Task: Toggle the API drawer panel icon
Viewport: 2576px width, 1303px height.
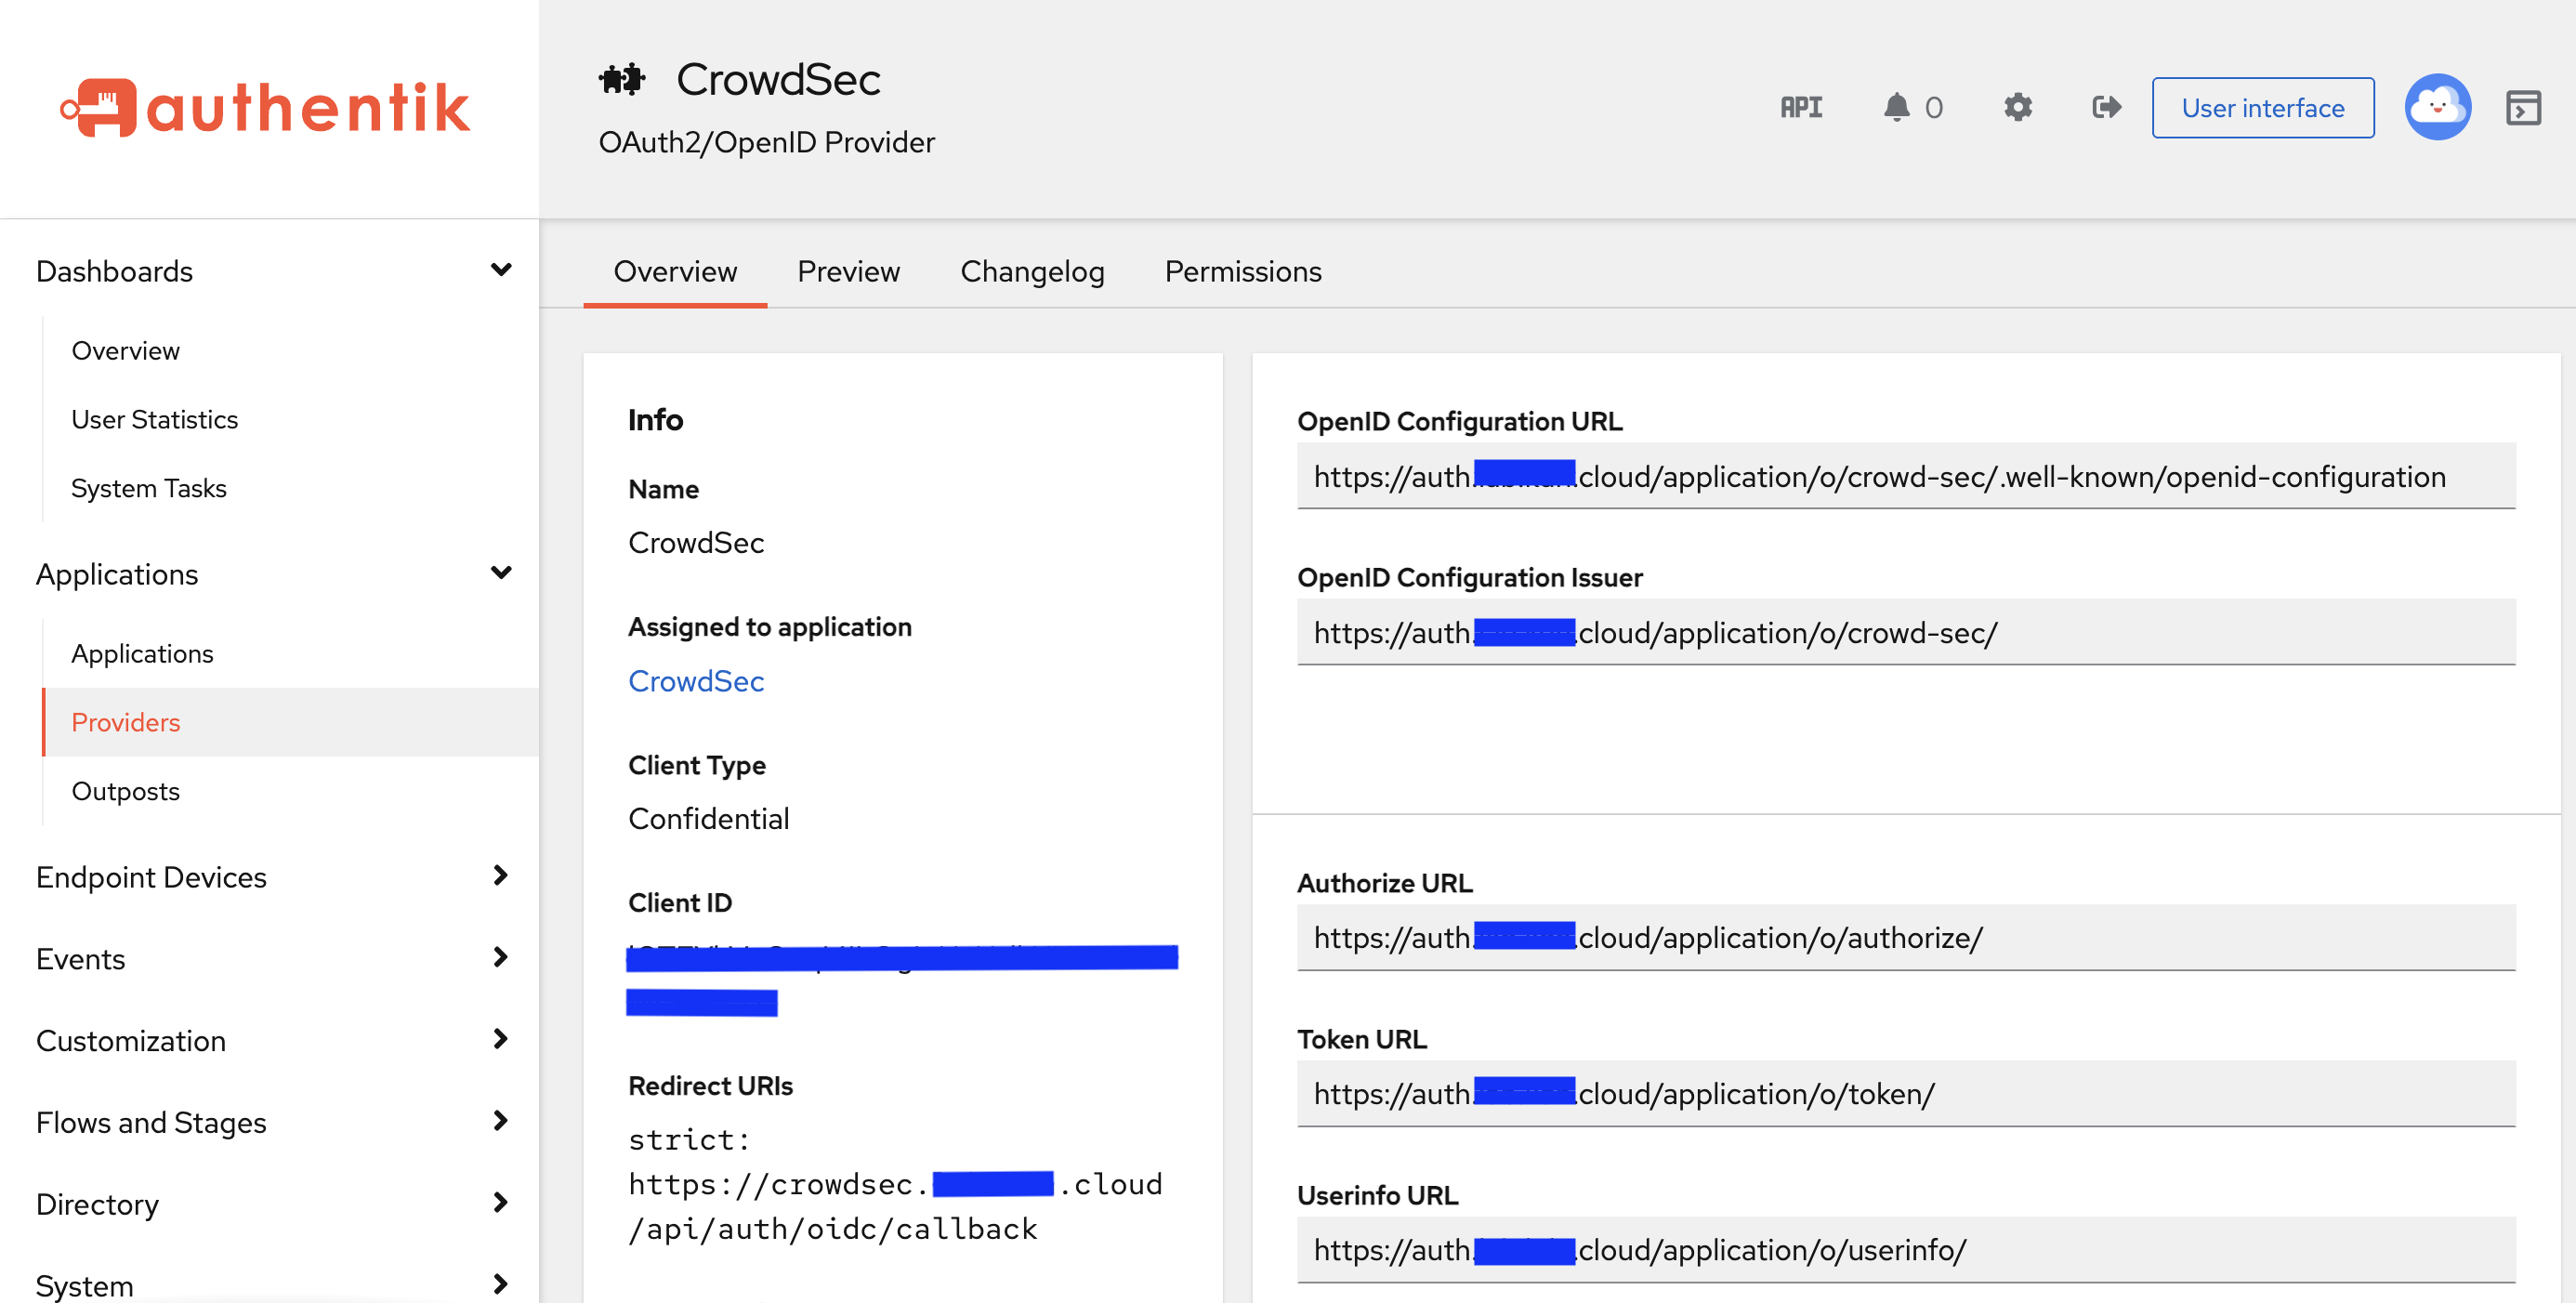Action: tap(2523, 107)
